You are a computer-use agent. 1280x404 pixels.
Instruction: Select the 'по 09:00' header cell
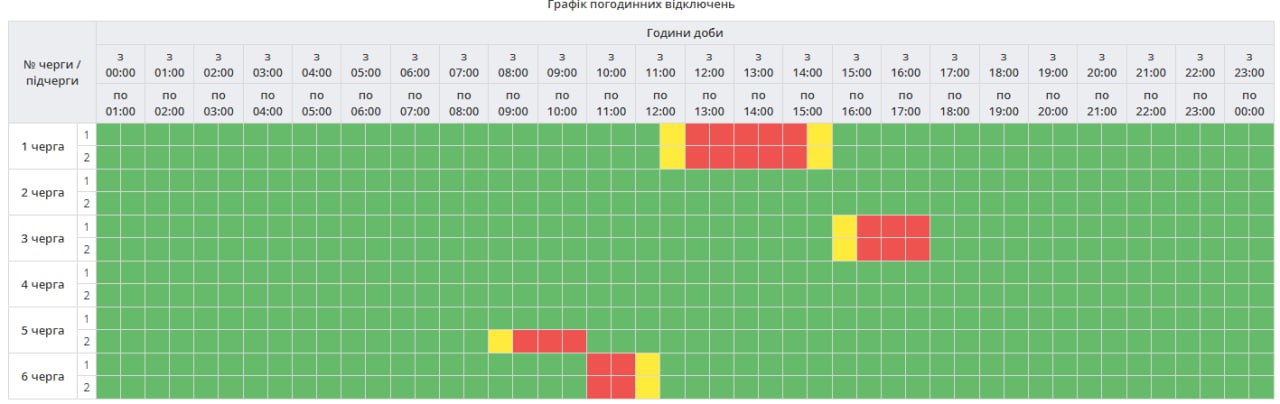513,104
